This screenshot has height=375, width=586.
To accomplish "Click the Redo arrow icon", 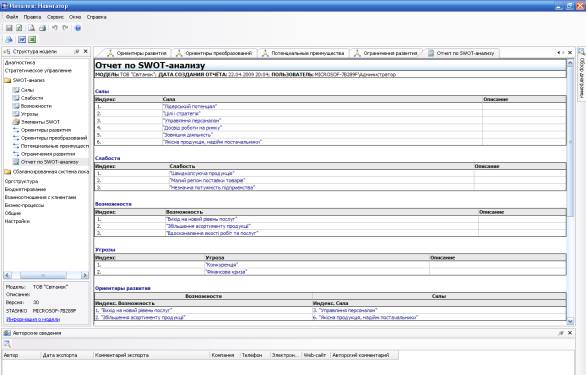I will point(65,28).
